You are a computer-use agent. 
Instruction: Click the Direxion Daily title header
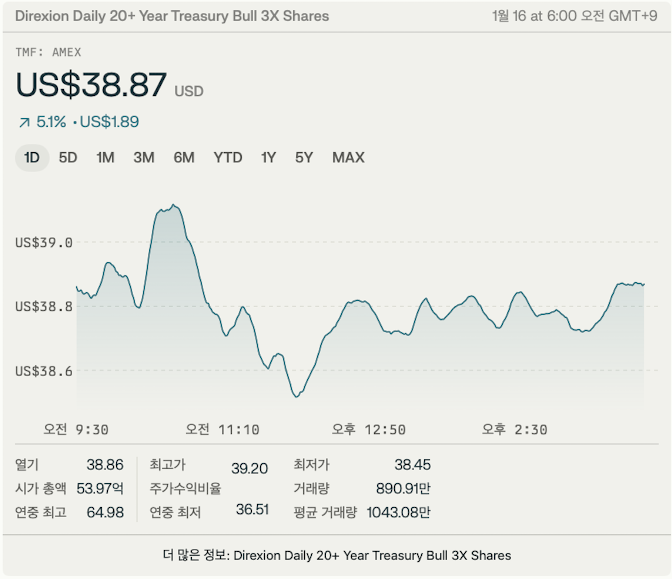click(172, 16)
